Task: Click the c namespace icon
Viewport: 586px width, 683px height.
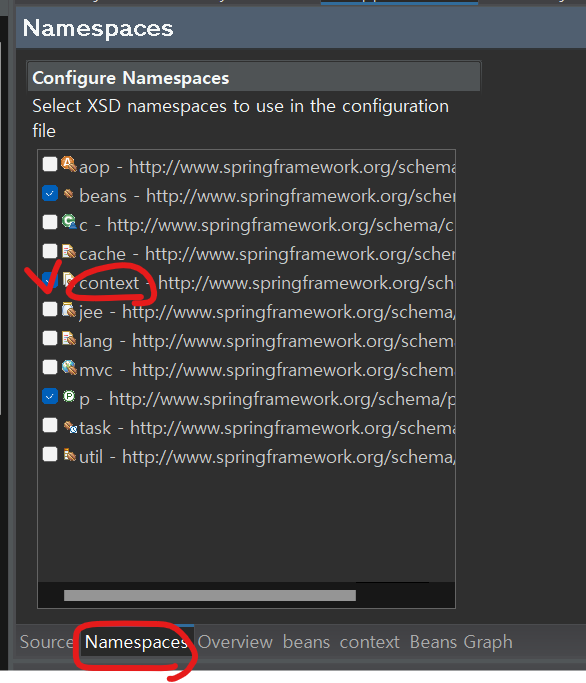Action: coord(69,222)
